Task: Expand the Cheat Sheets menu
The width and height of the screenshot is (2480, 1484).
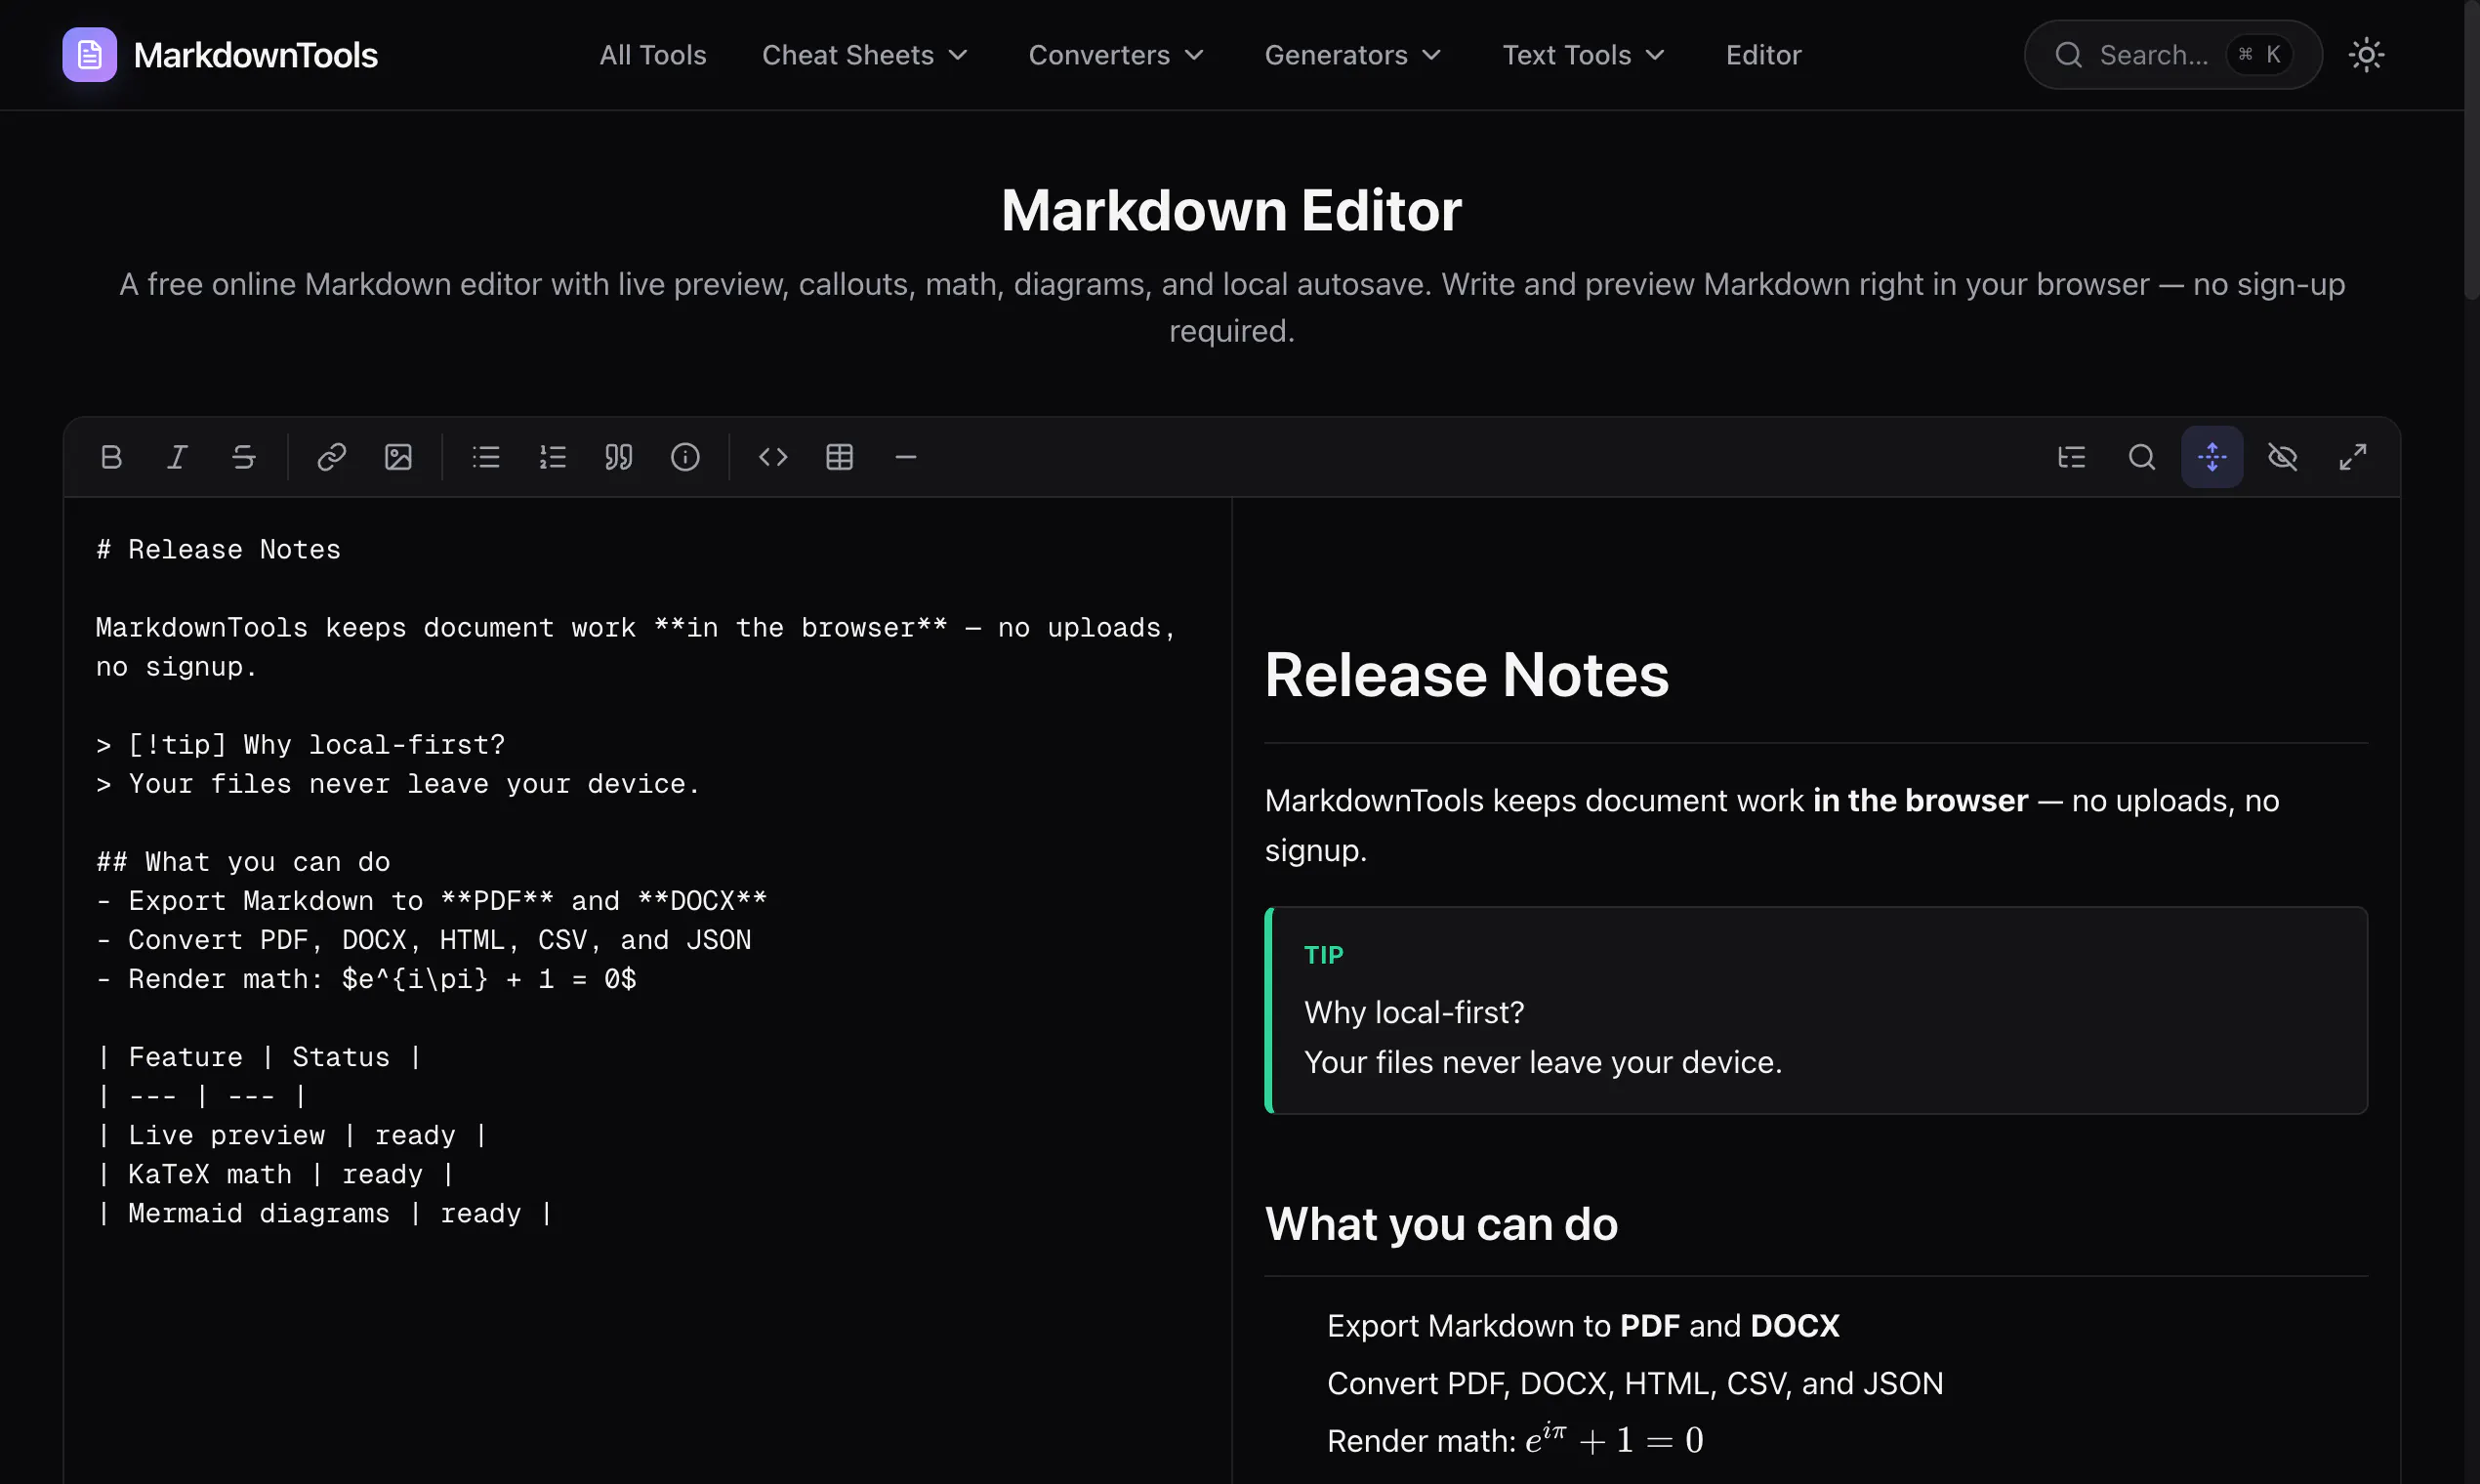Action: coord(865,55)
